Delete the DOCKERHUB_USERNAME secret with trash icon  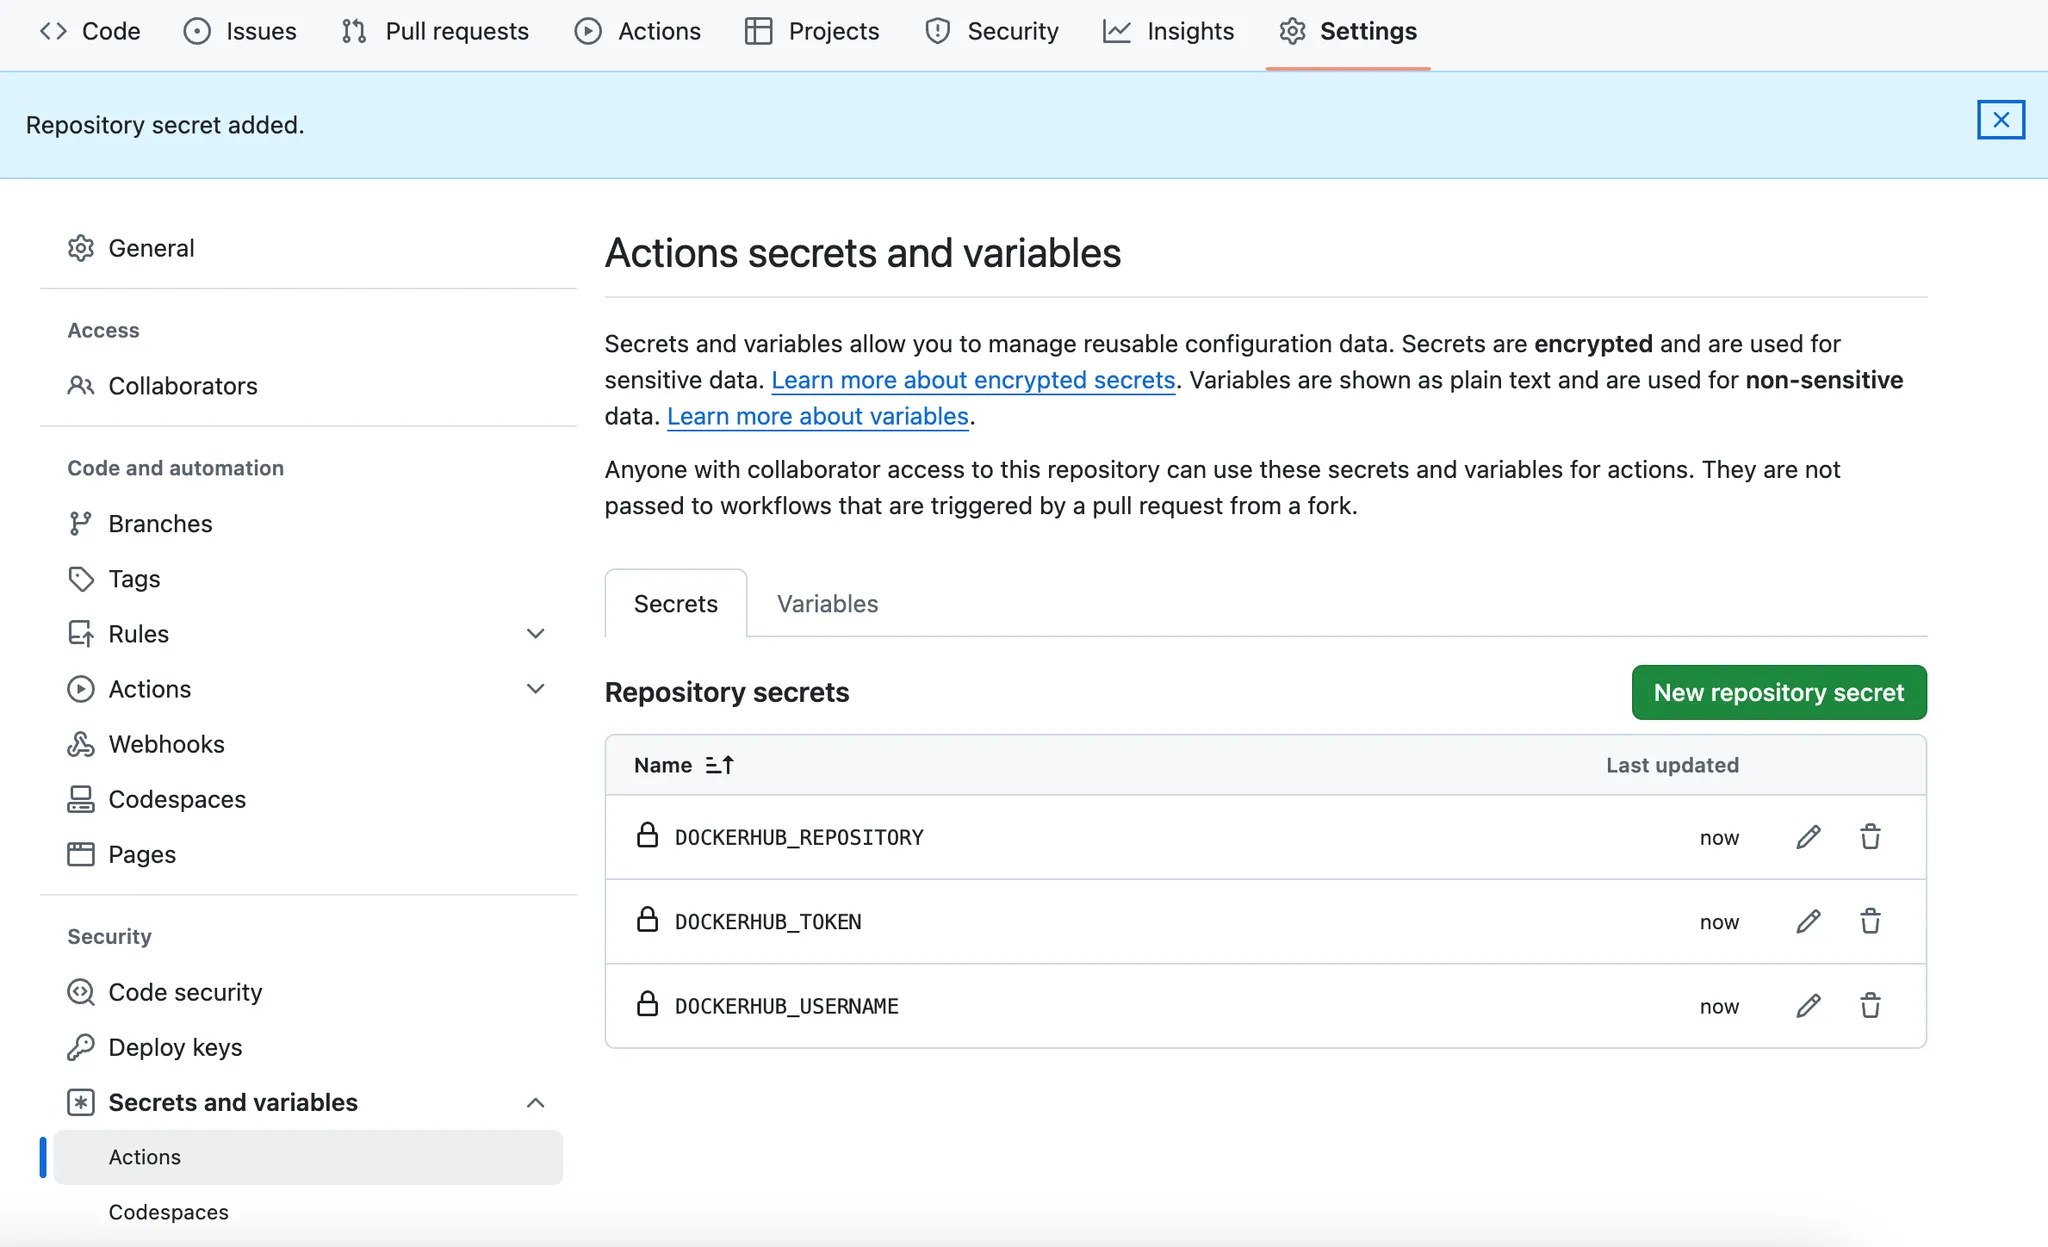[x=1870, y=1006]
